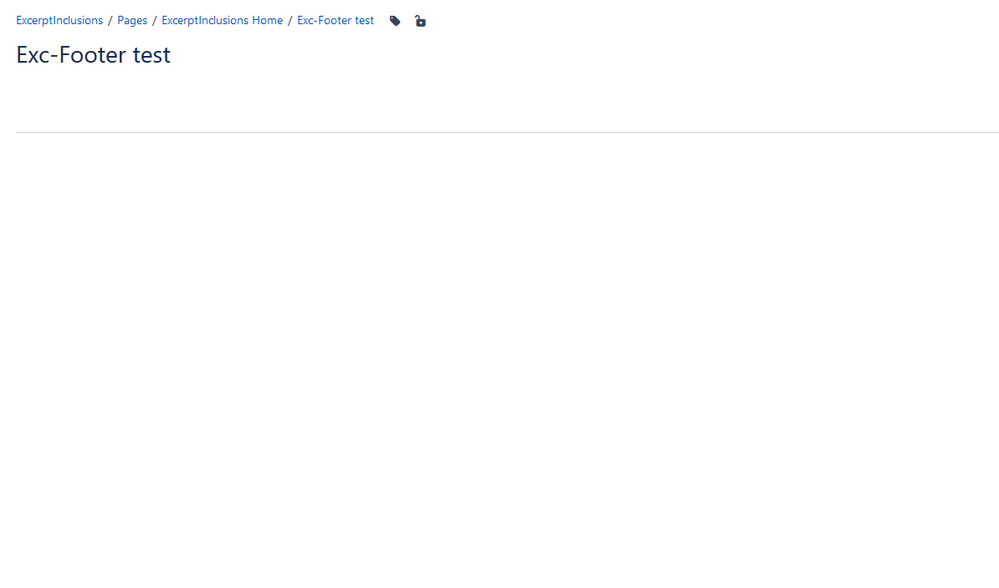
Task: Click the last breadcrumb item Exc-Footer test
Action: (x=335, y=20)
